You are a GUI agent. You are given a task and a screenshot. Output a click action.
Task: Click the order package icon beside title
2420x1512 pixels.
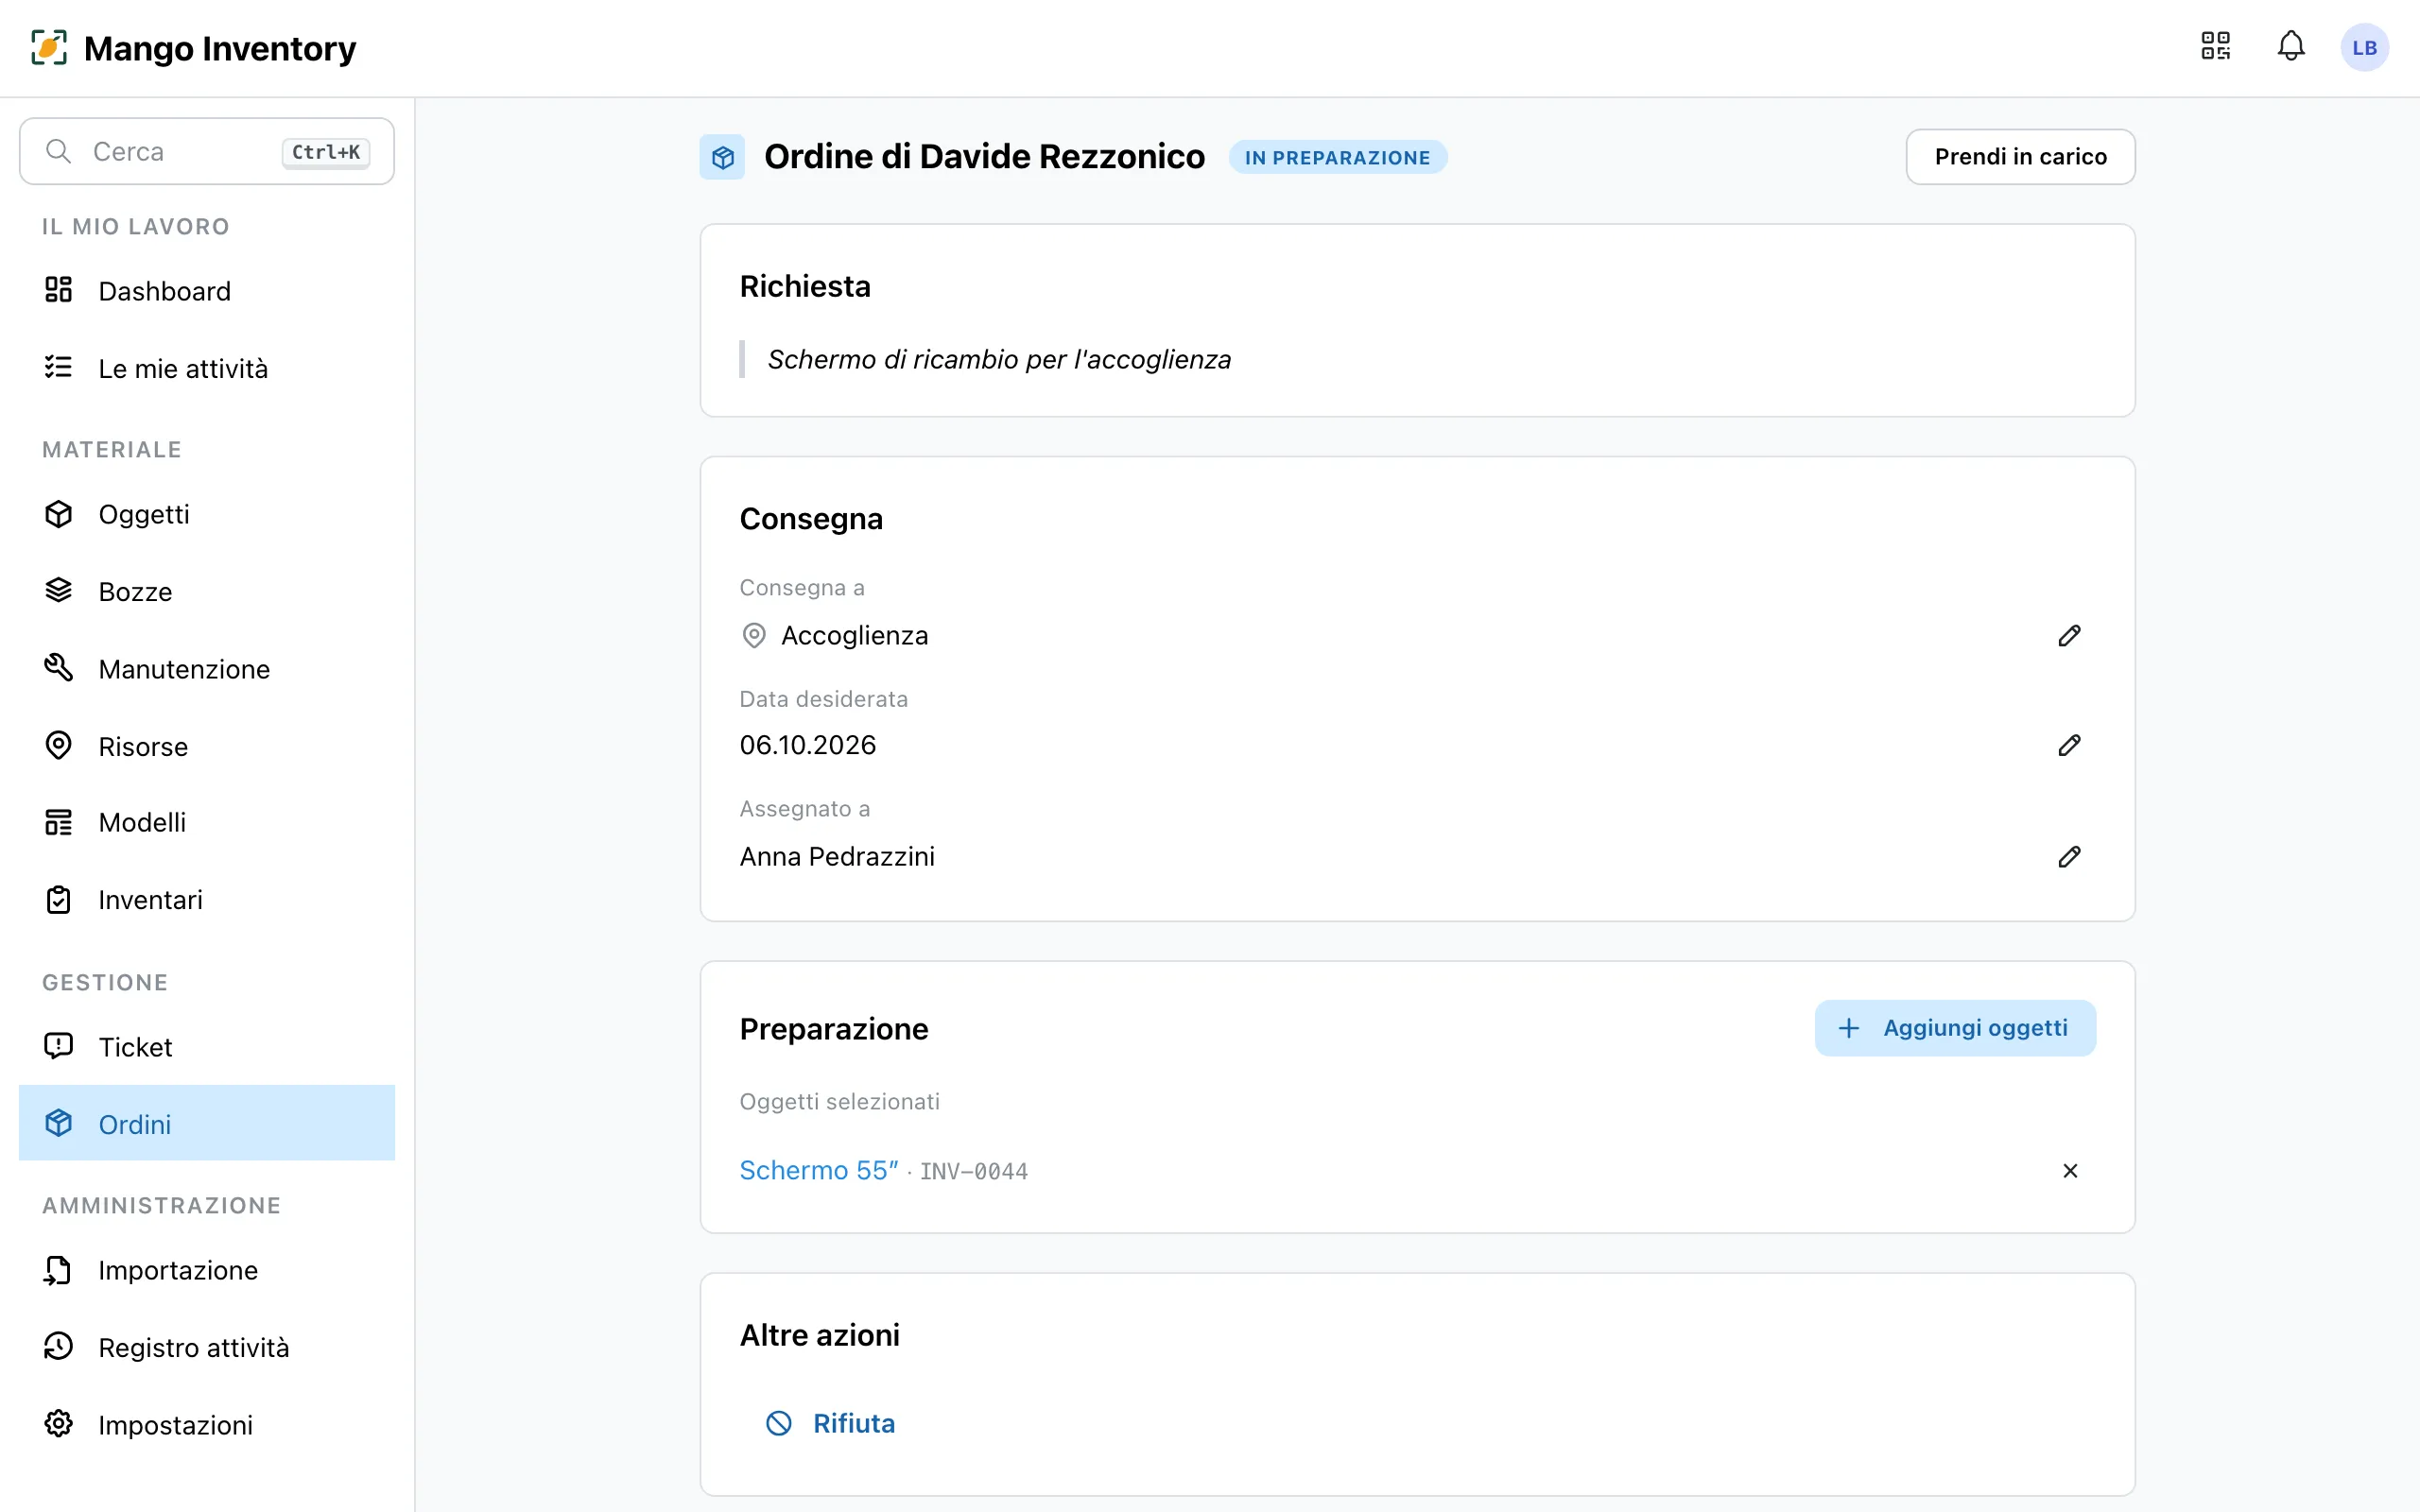coord(722,157)
